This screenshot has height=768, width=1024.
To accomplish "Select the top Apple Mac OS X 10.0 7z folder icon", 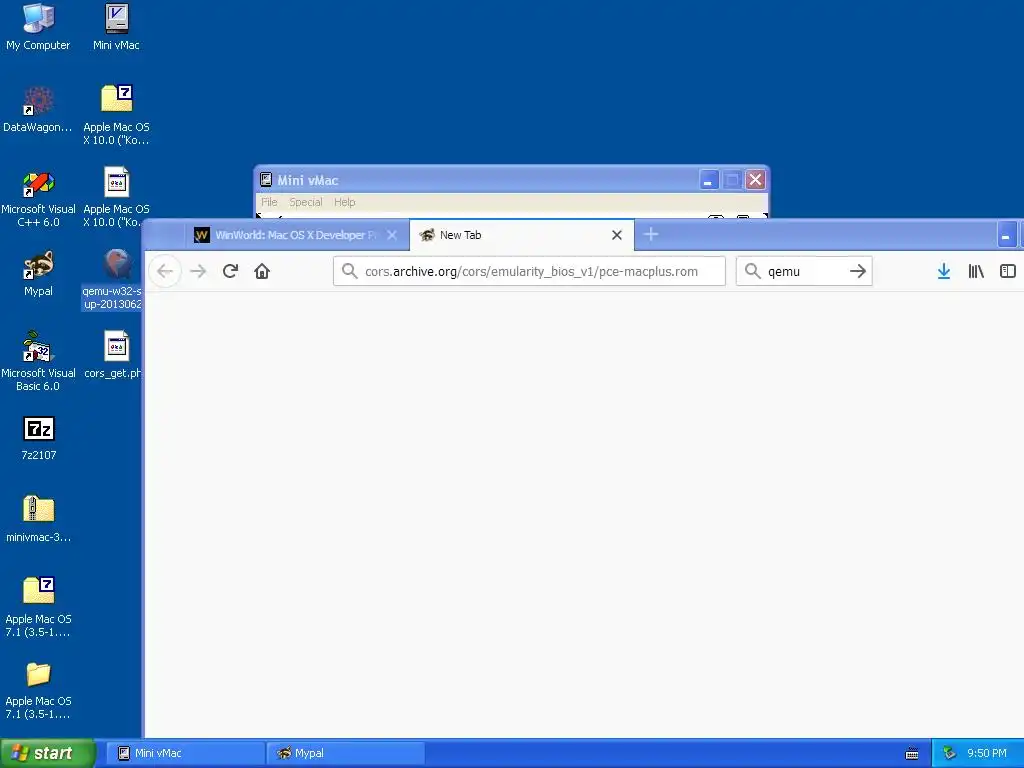I will click(116, 115).
